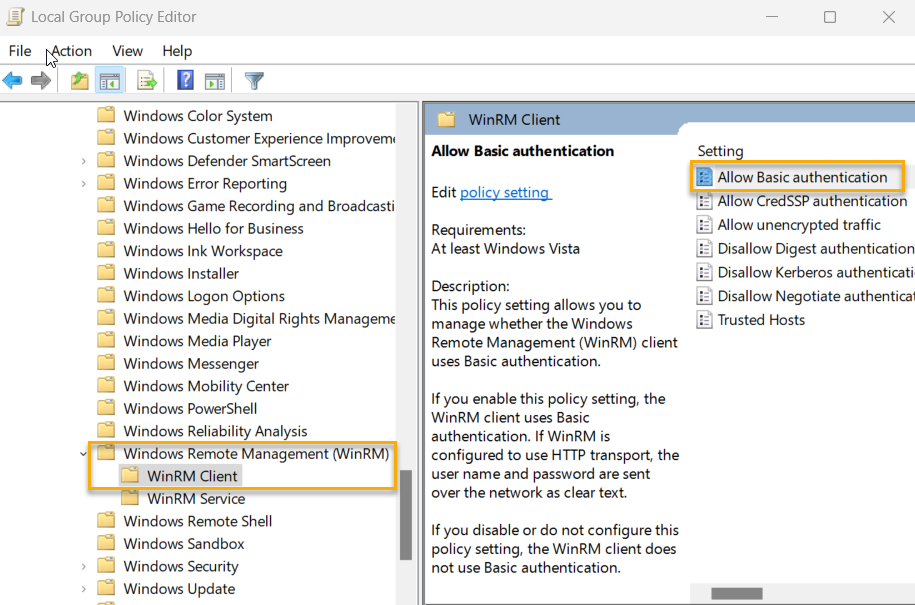Click the Filter settings icon

(x=253, y=80)
